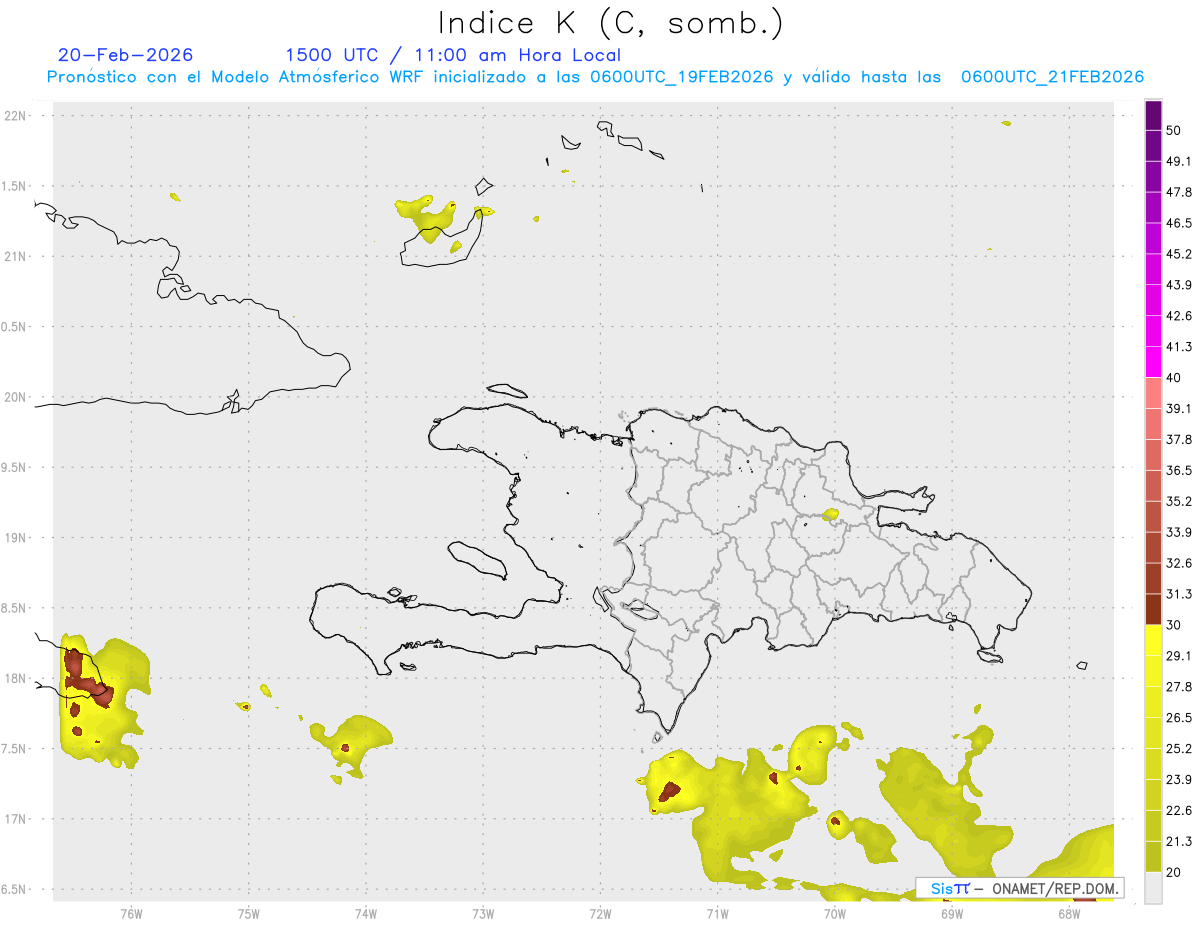This screenshot has width=1200, height=927.
Task: Click the colorbar label "31.3"
Action: [x=1179, y=595]
